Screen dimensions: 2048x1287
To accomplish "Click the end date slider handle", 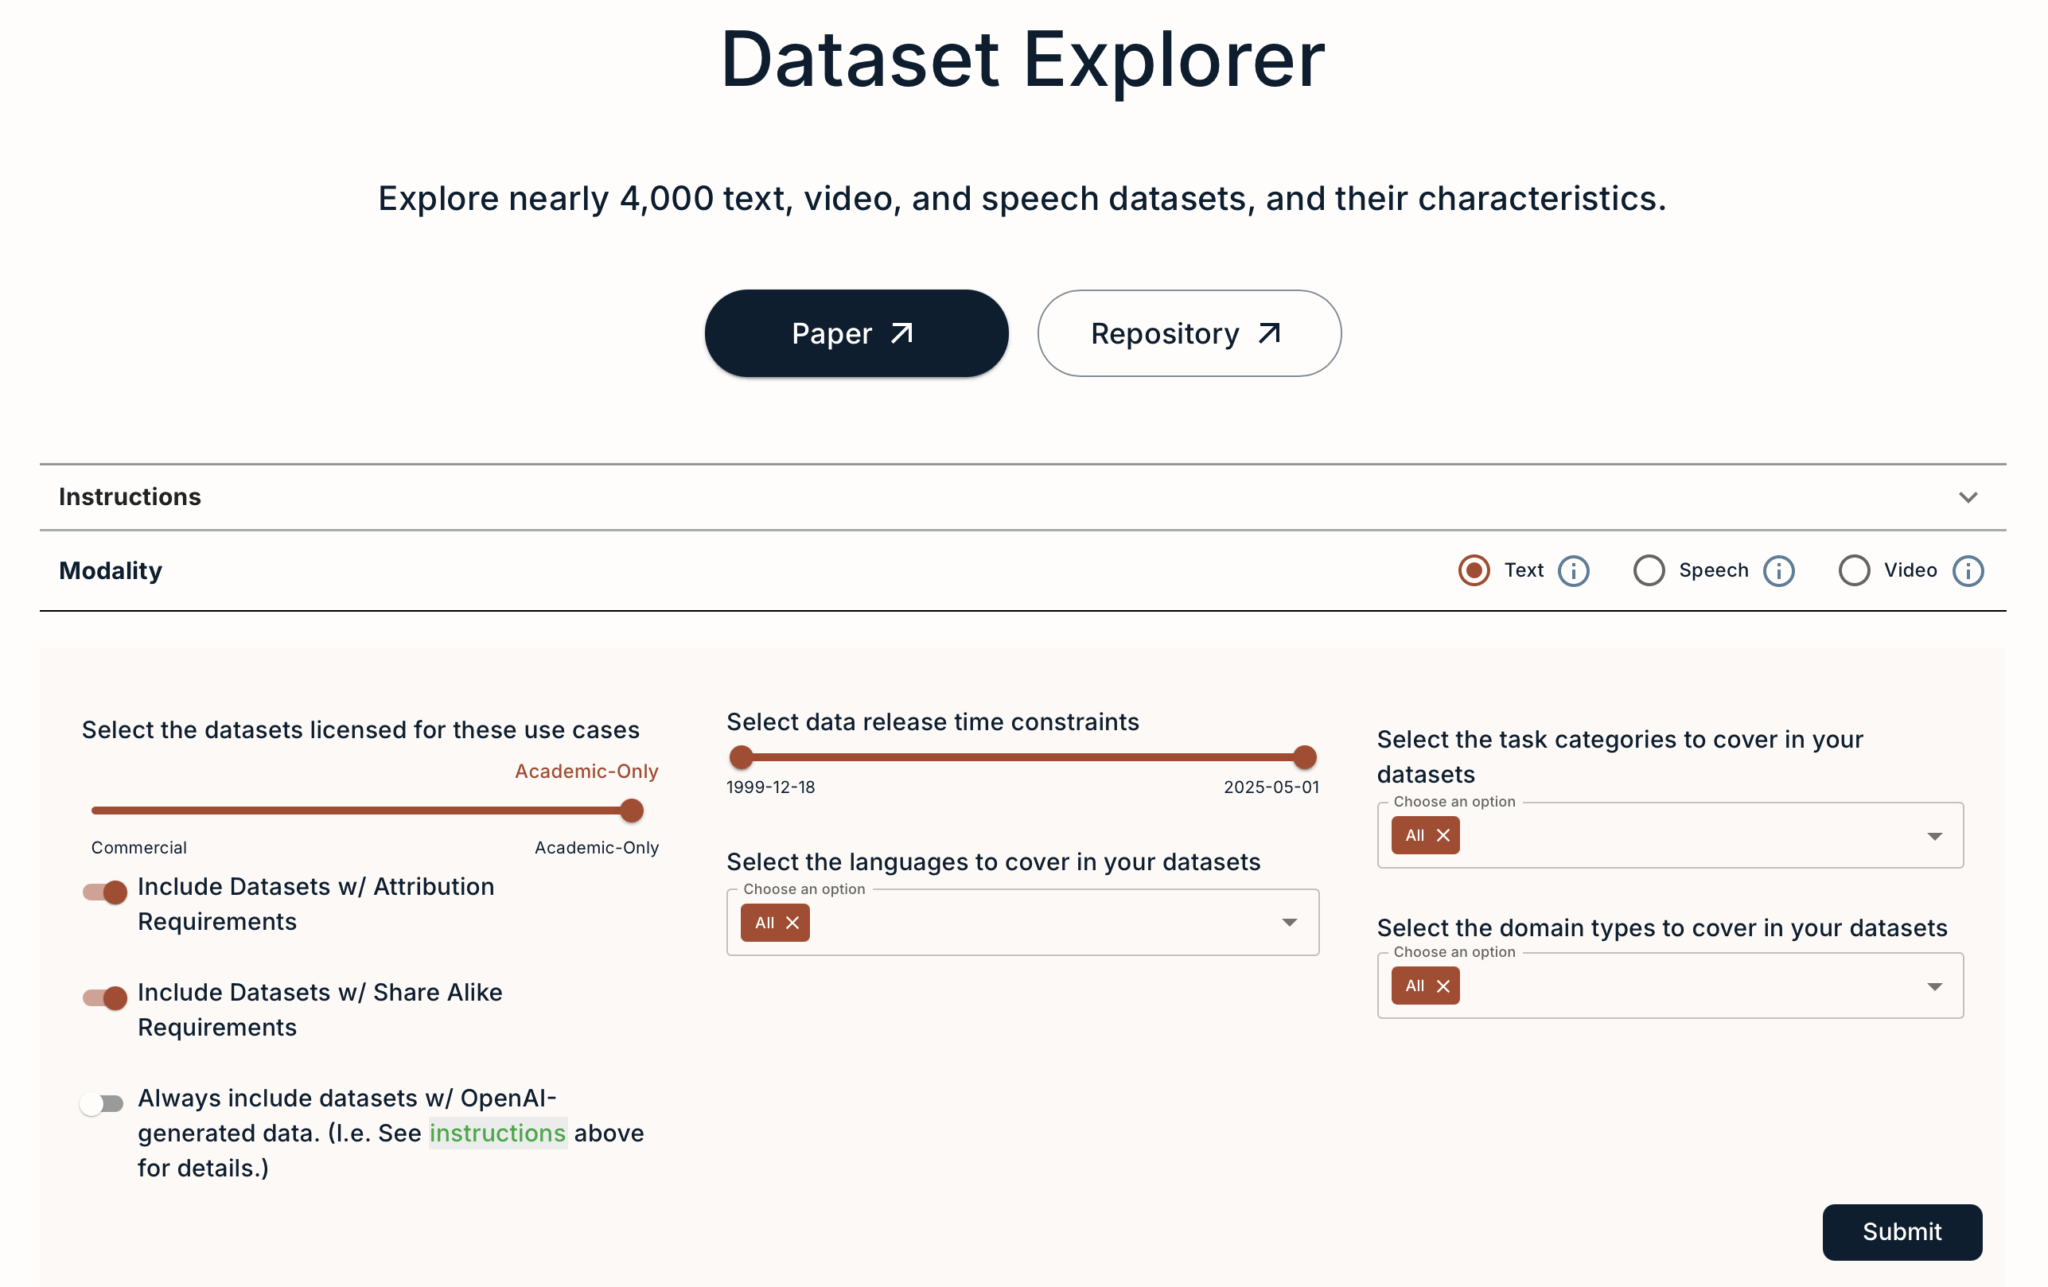I will tap(1304, 757).
